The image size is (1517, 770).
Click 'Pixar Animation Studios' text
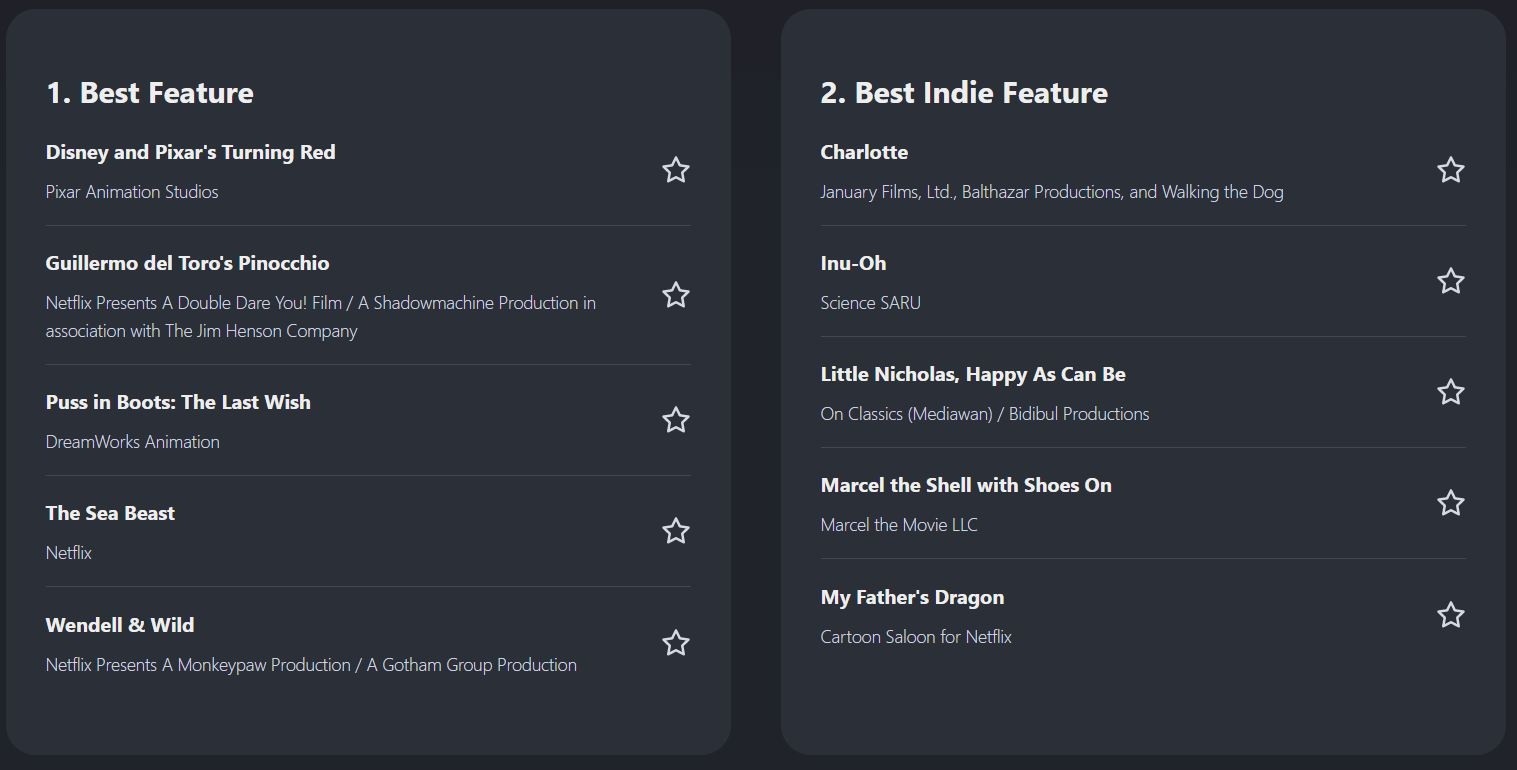[x=132, y=192]
